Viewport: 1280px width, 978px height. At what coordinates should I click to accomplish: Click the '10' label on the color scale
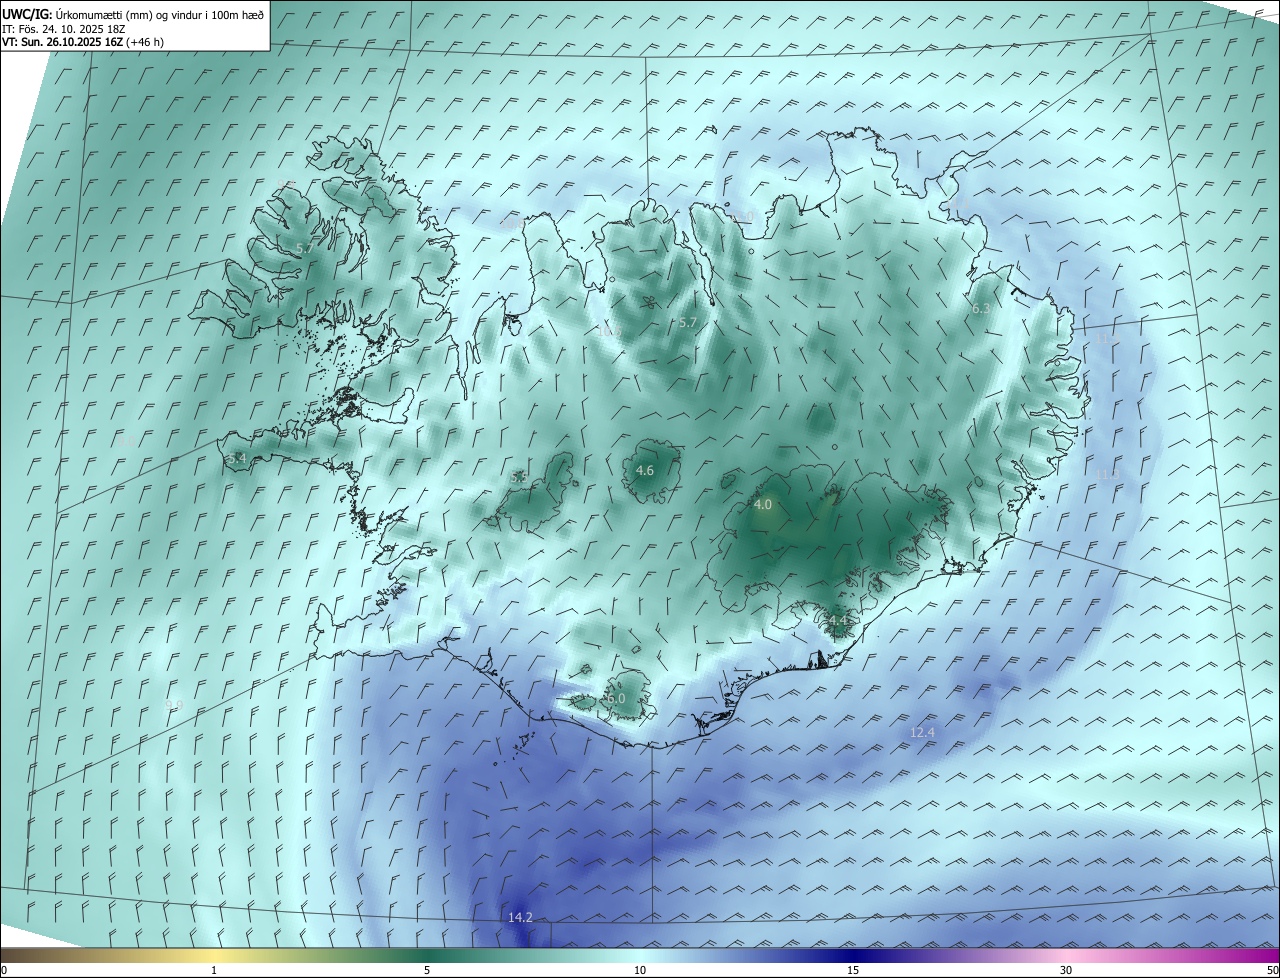pyautogui.click(x=640, y=970)
